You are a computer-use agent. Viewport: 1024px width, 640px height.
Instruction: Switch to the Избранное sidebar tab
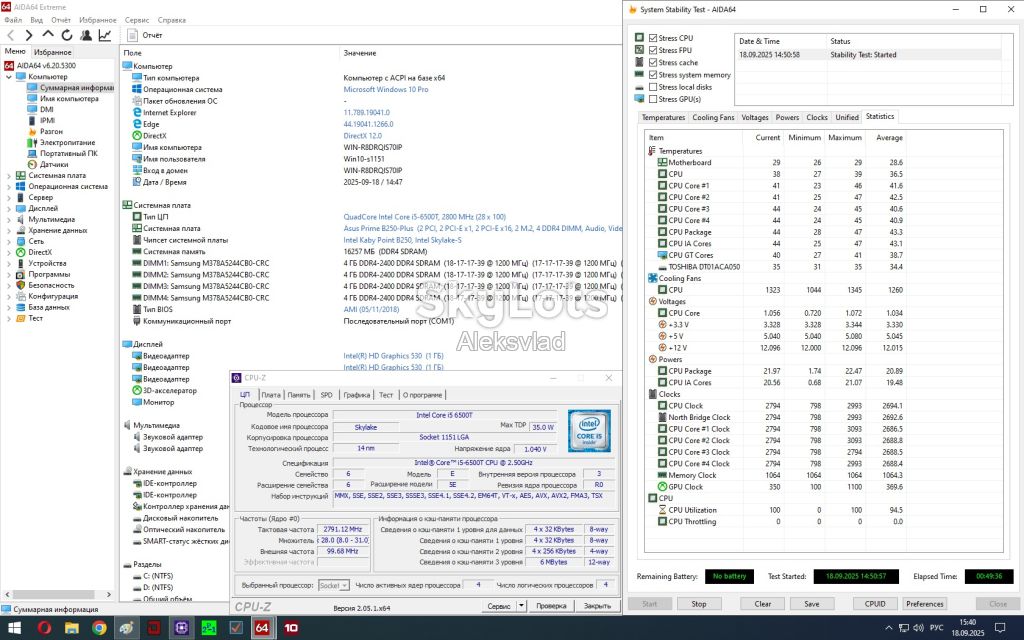(52, 52)
